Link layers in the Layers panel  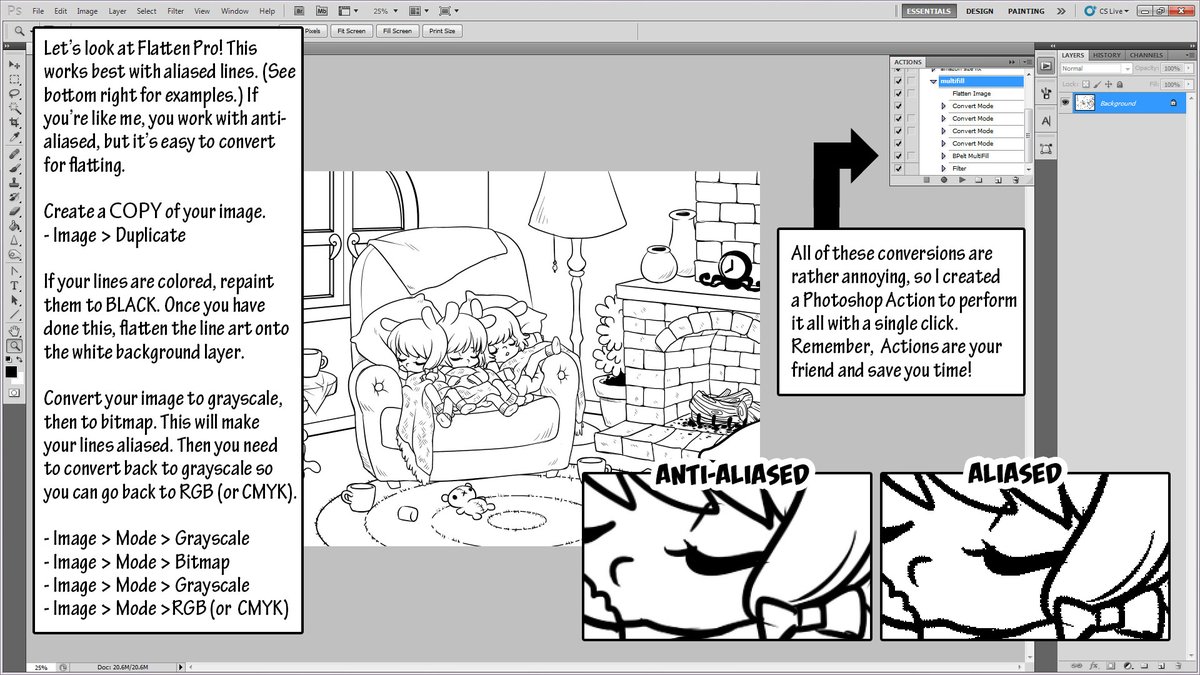tap(1076, 666)
